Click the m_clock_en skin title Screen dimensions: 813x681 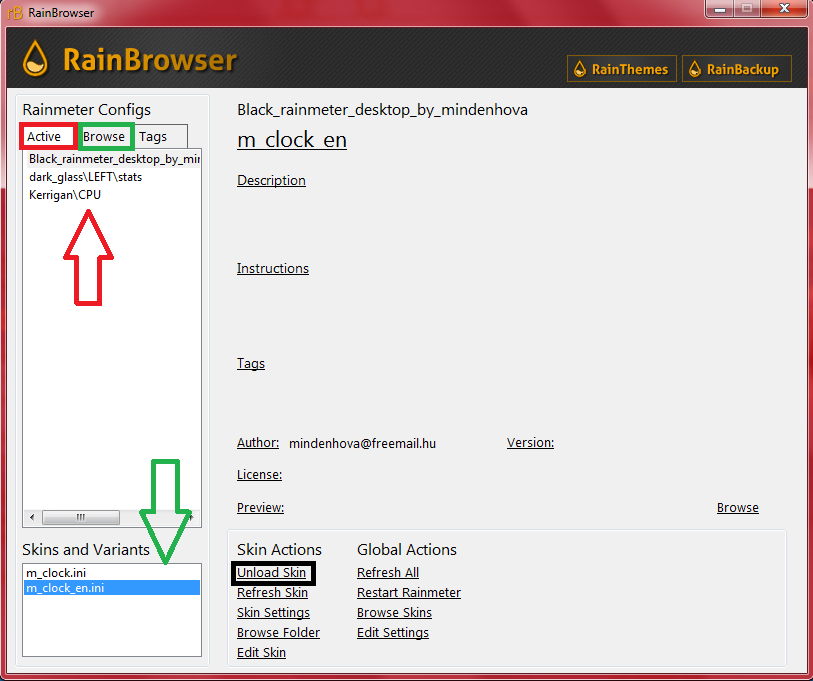click(x=292, y=140)
